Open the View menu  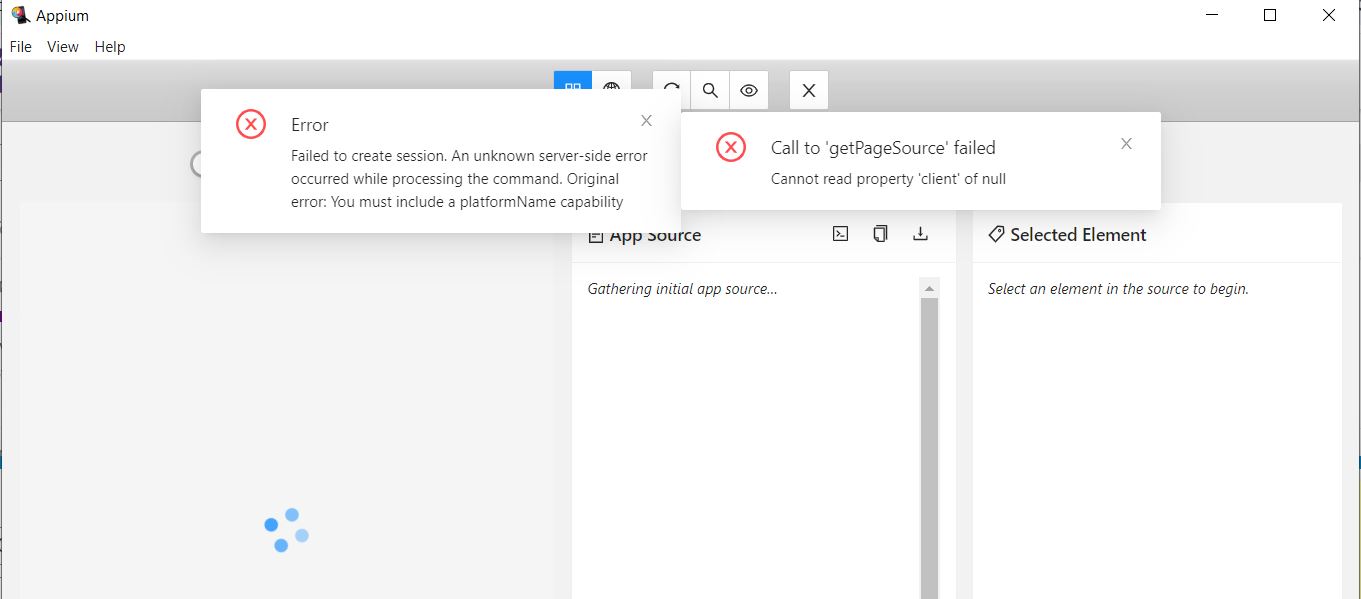click(x=62, y=46)
